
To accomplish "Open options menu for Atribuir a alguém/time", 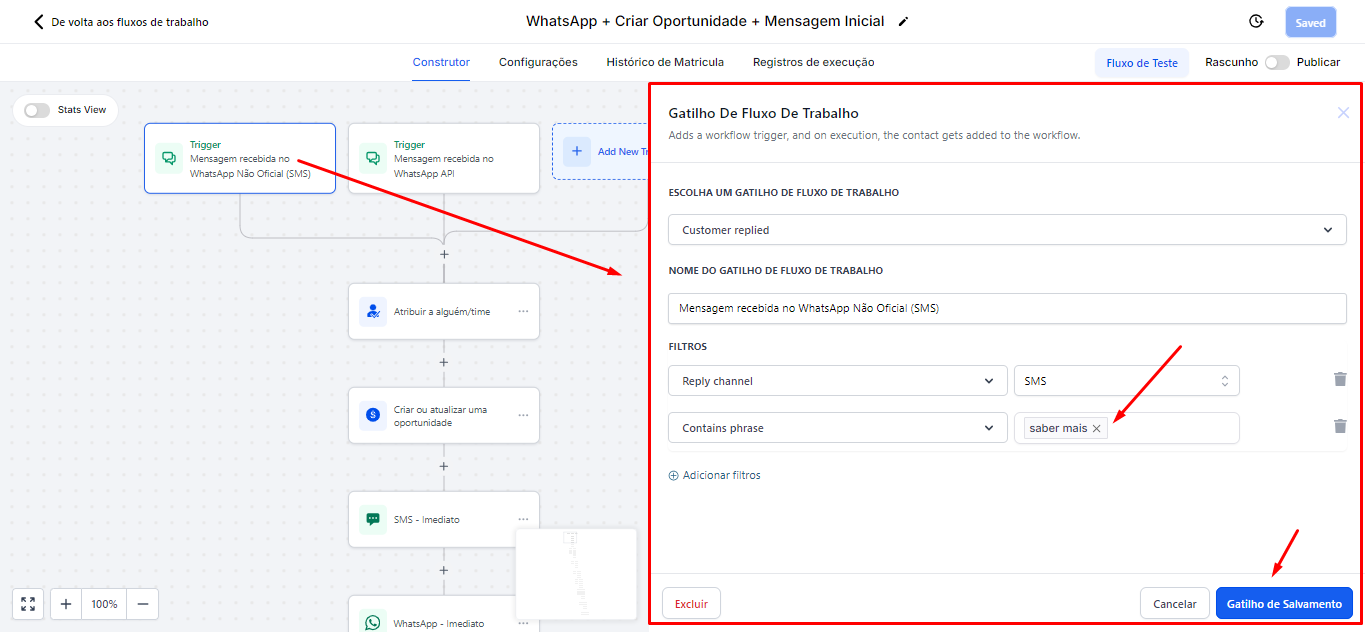I will 523,312.
